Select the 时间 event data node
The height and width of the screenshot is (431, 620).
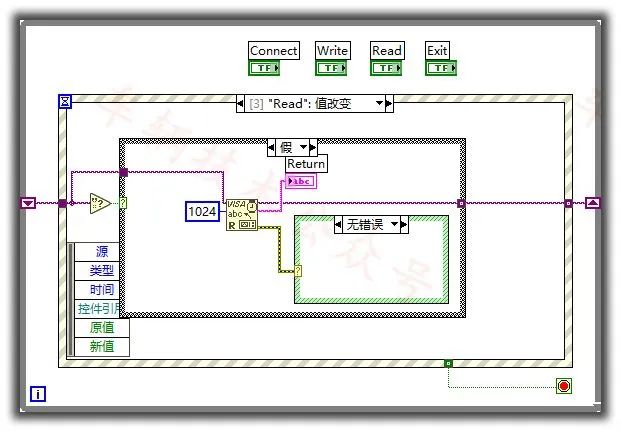click(97, 290)
